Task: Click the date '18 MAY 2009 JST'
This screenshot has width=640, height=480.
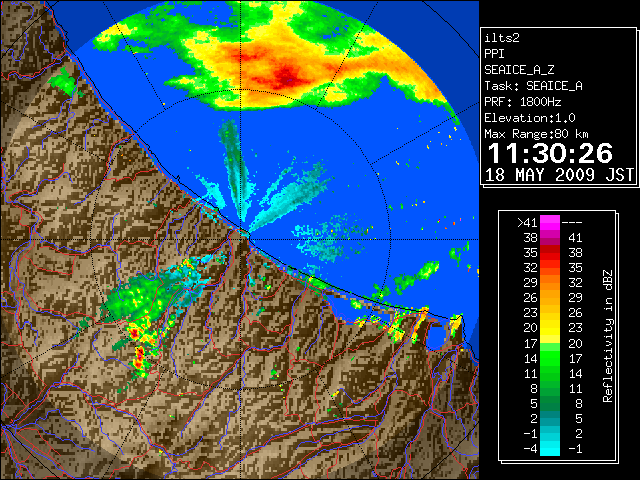Action: (x=559, y=175)
